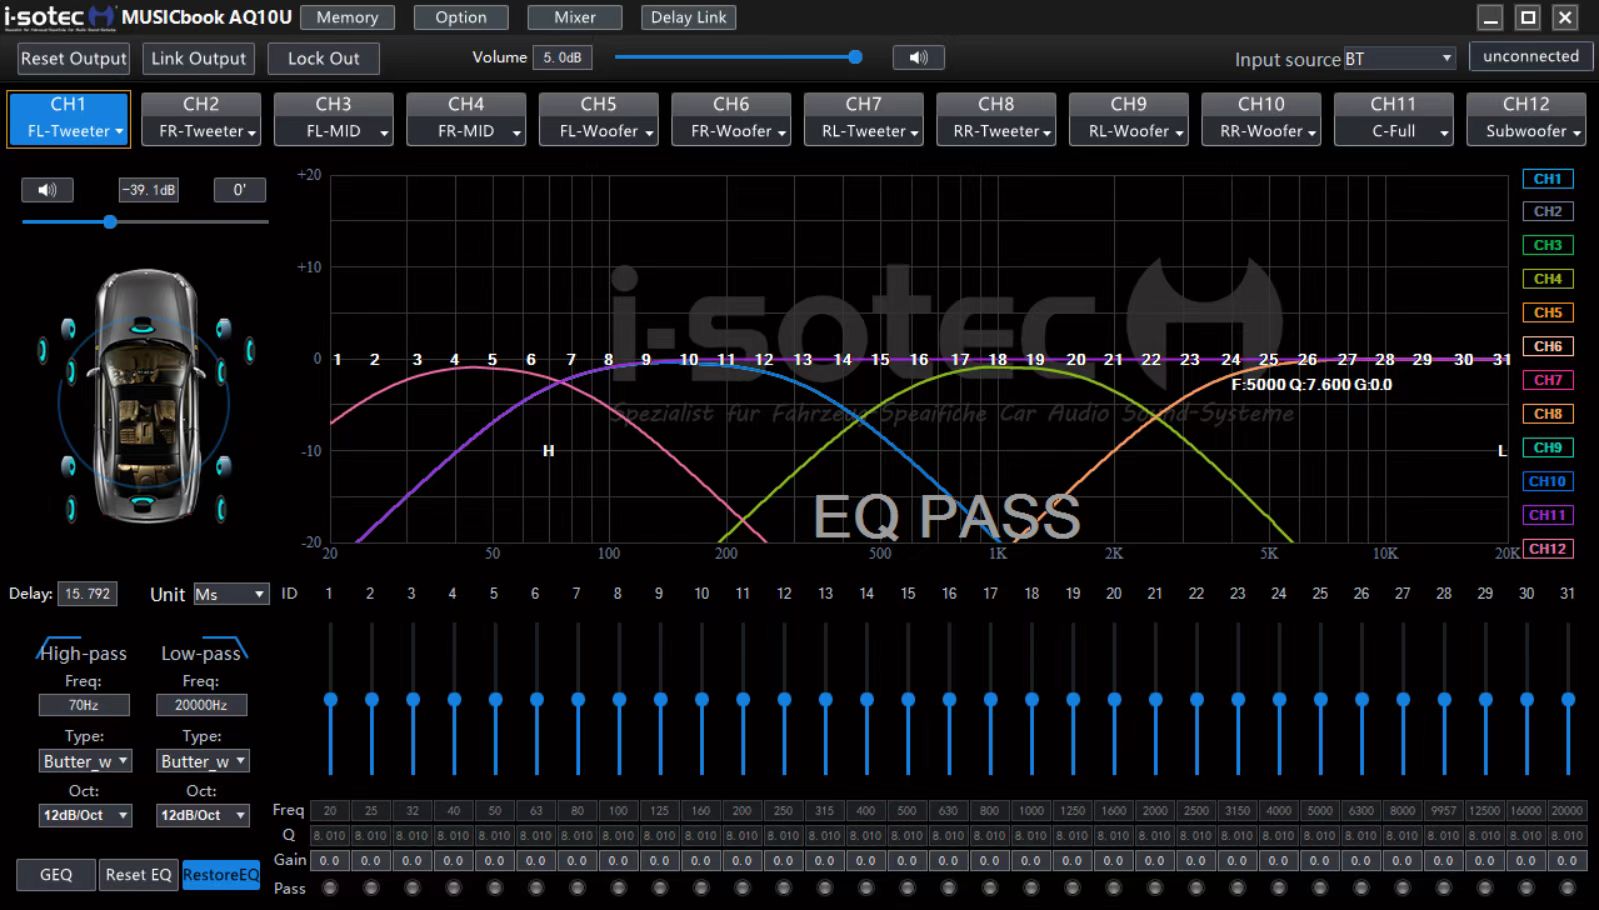Toggle the Pass button for EQ band 31

pyautogui.click(x=1567, y=888)
